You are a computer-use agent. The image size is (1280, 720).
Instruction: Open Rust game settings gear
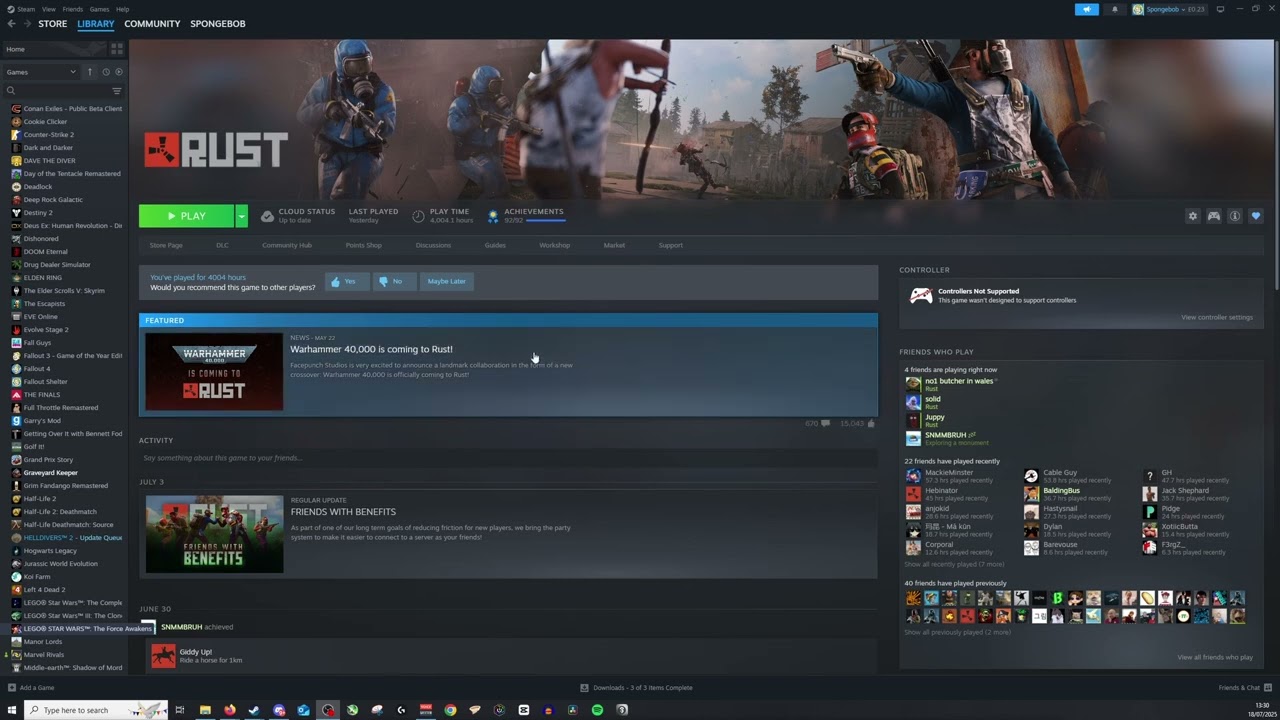point(1192,216)
